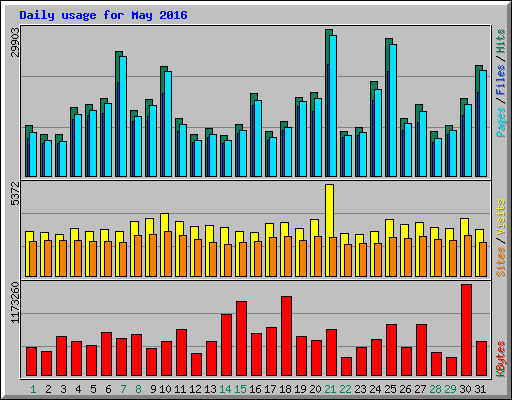Click the chart title 'Daily usage for May 2016'
512x400 pixels.
pyautogui.click(x=103, y=15)
